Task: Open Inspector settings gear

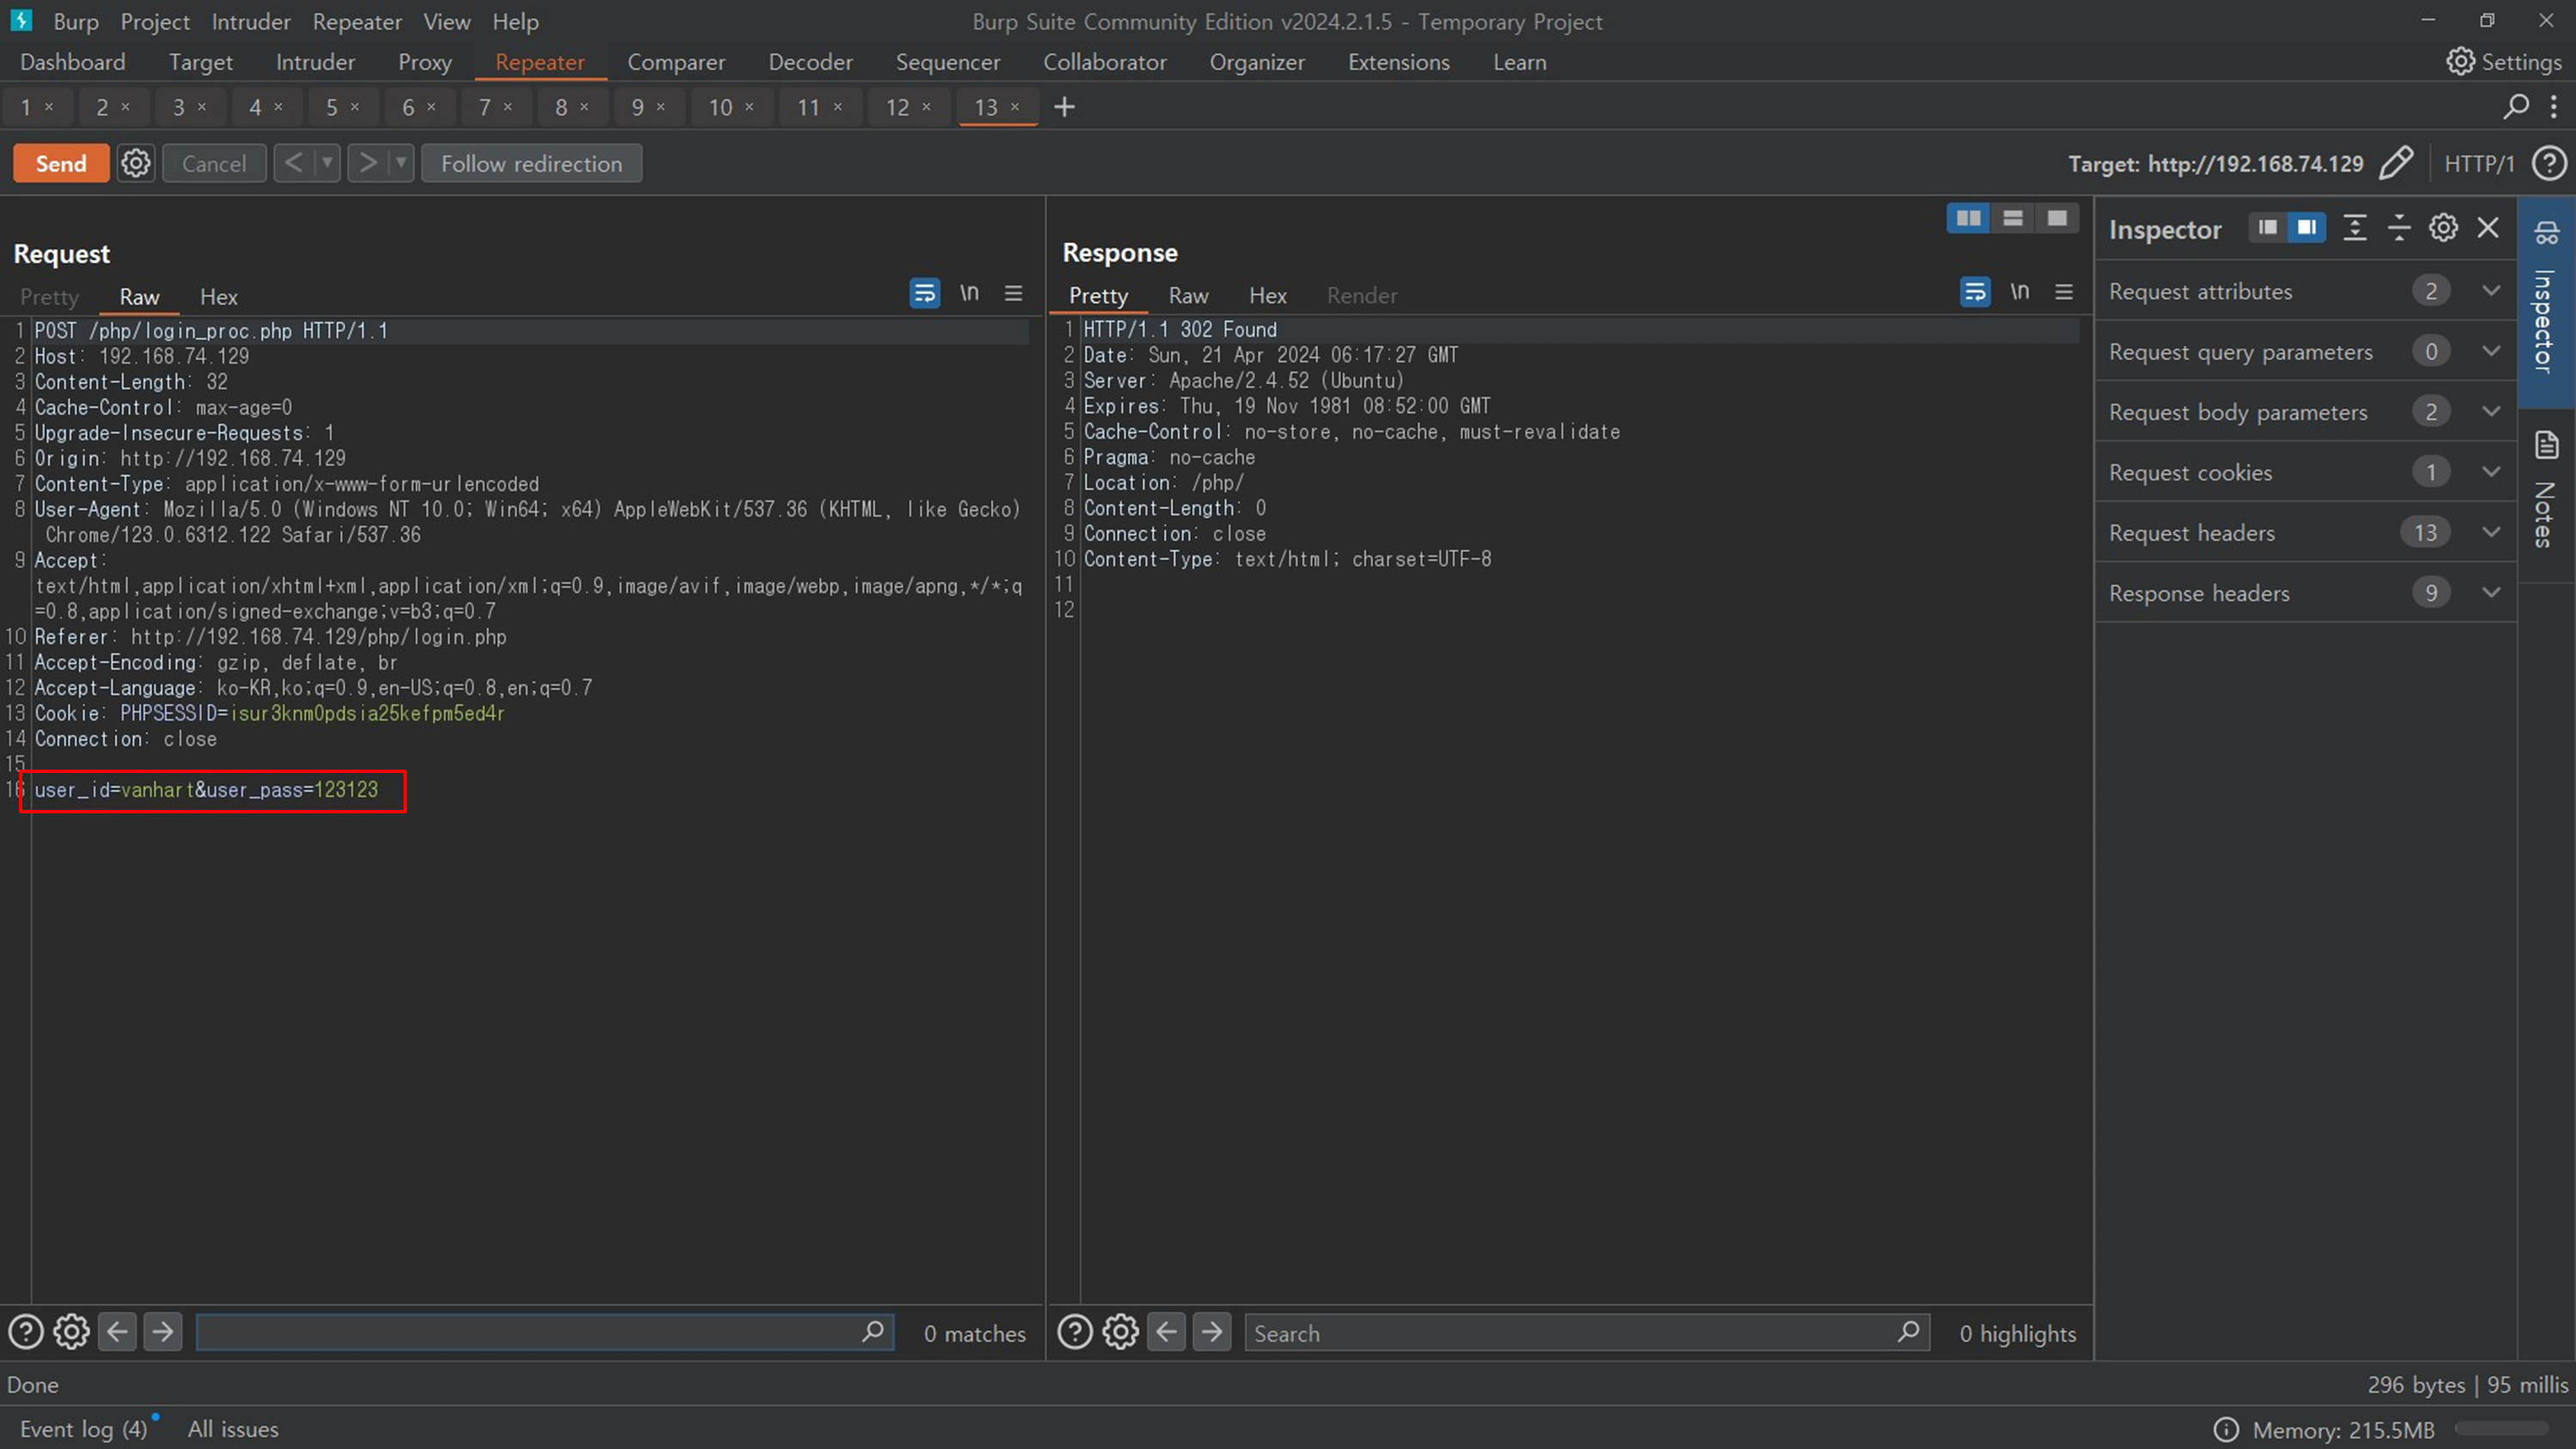Action: click(x=2443, y=228)
